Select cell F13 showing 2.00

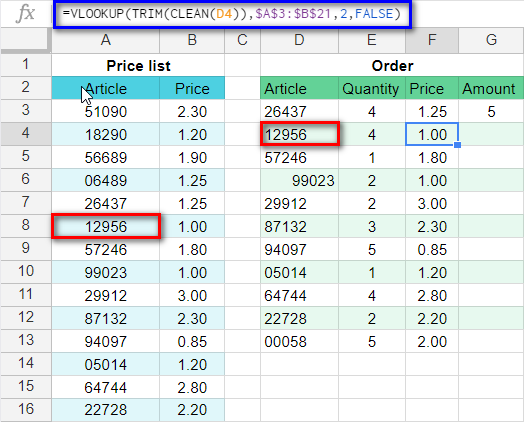432,341
